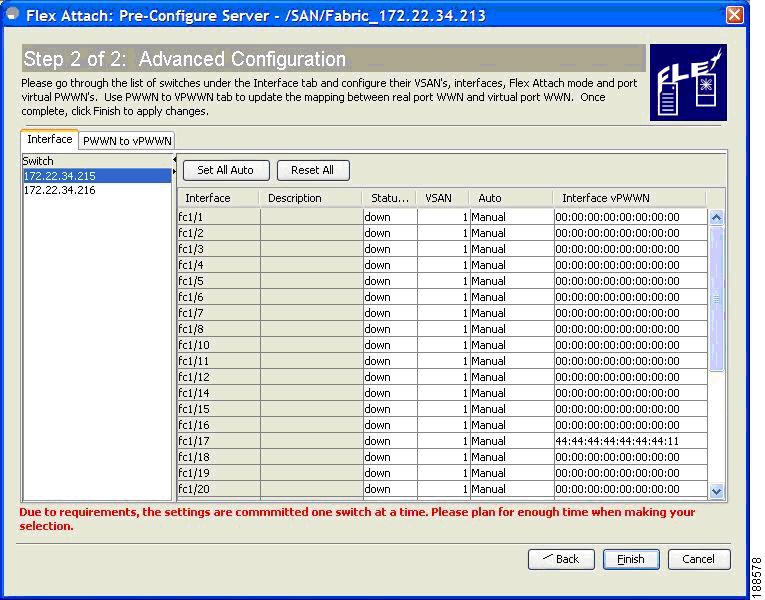This screenshot has width=765, height=600.
Task: Select the fc1/17 interface cell
Action: coord(219,441)
